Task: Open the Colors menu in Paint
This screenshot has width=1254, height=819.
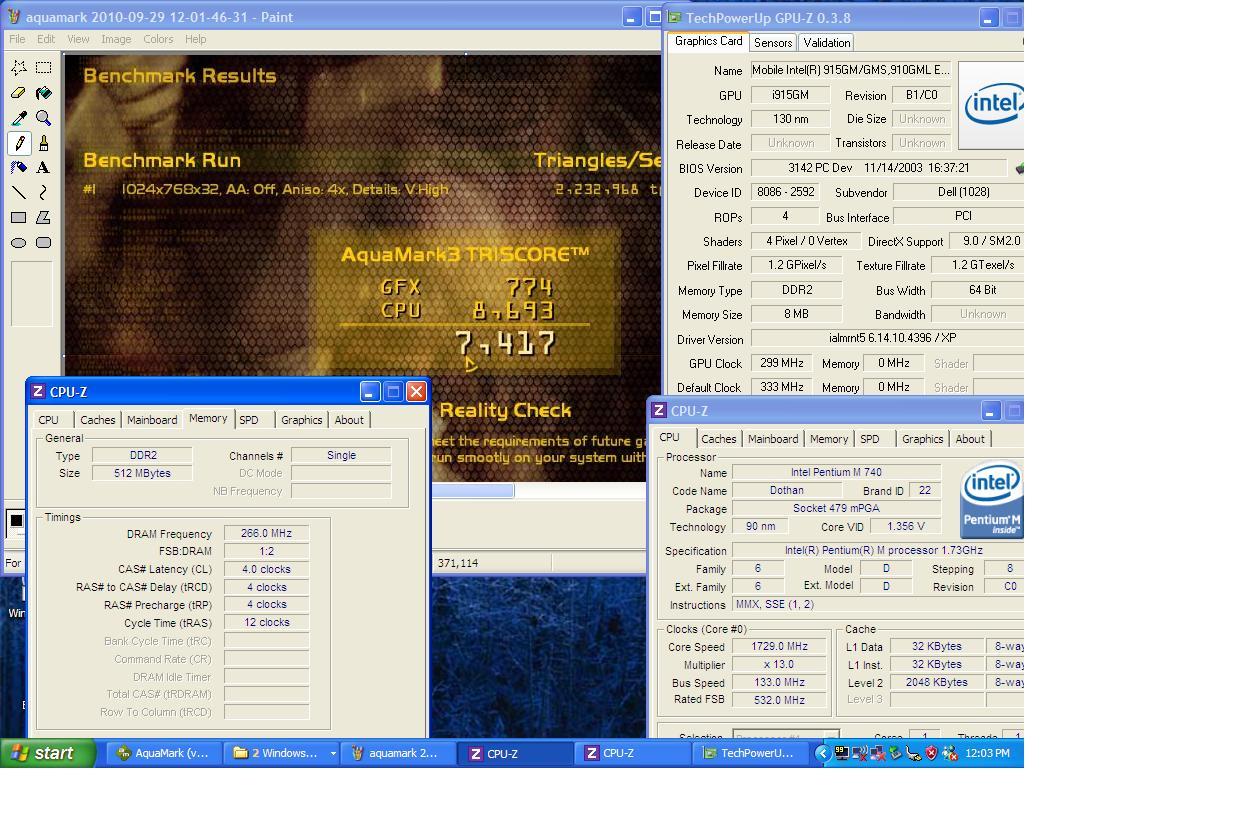Action: [158, 39]
